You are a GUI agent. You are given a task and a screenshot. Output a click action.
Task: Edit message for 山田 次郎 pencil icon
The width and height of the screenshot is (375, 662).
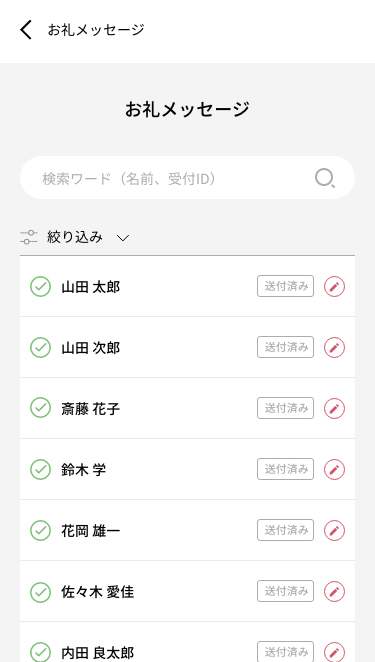334,347
